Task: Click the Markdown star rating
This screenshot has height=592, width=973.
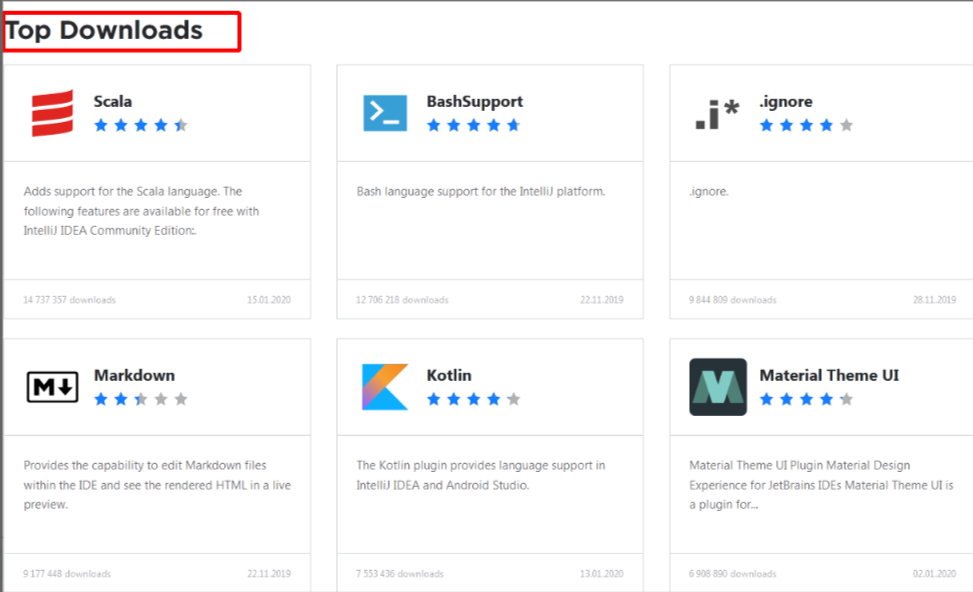Action: 140,399
